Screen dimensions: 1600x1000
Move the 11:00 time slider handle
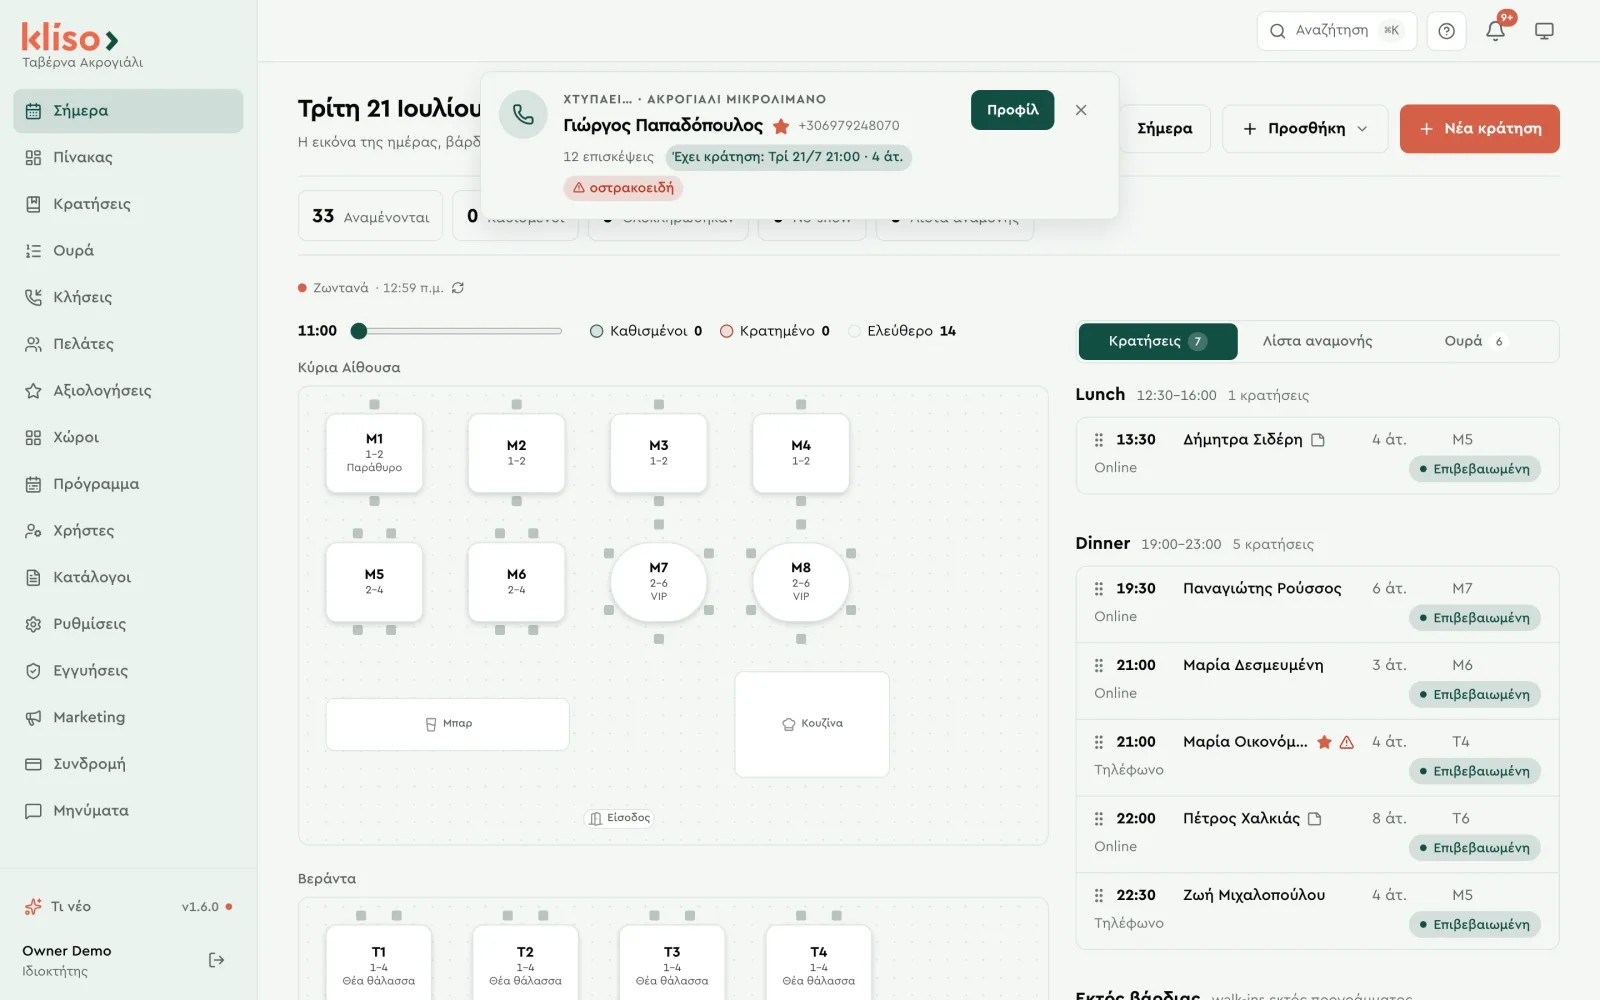point(359,331)
